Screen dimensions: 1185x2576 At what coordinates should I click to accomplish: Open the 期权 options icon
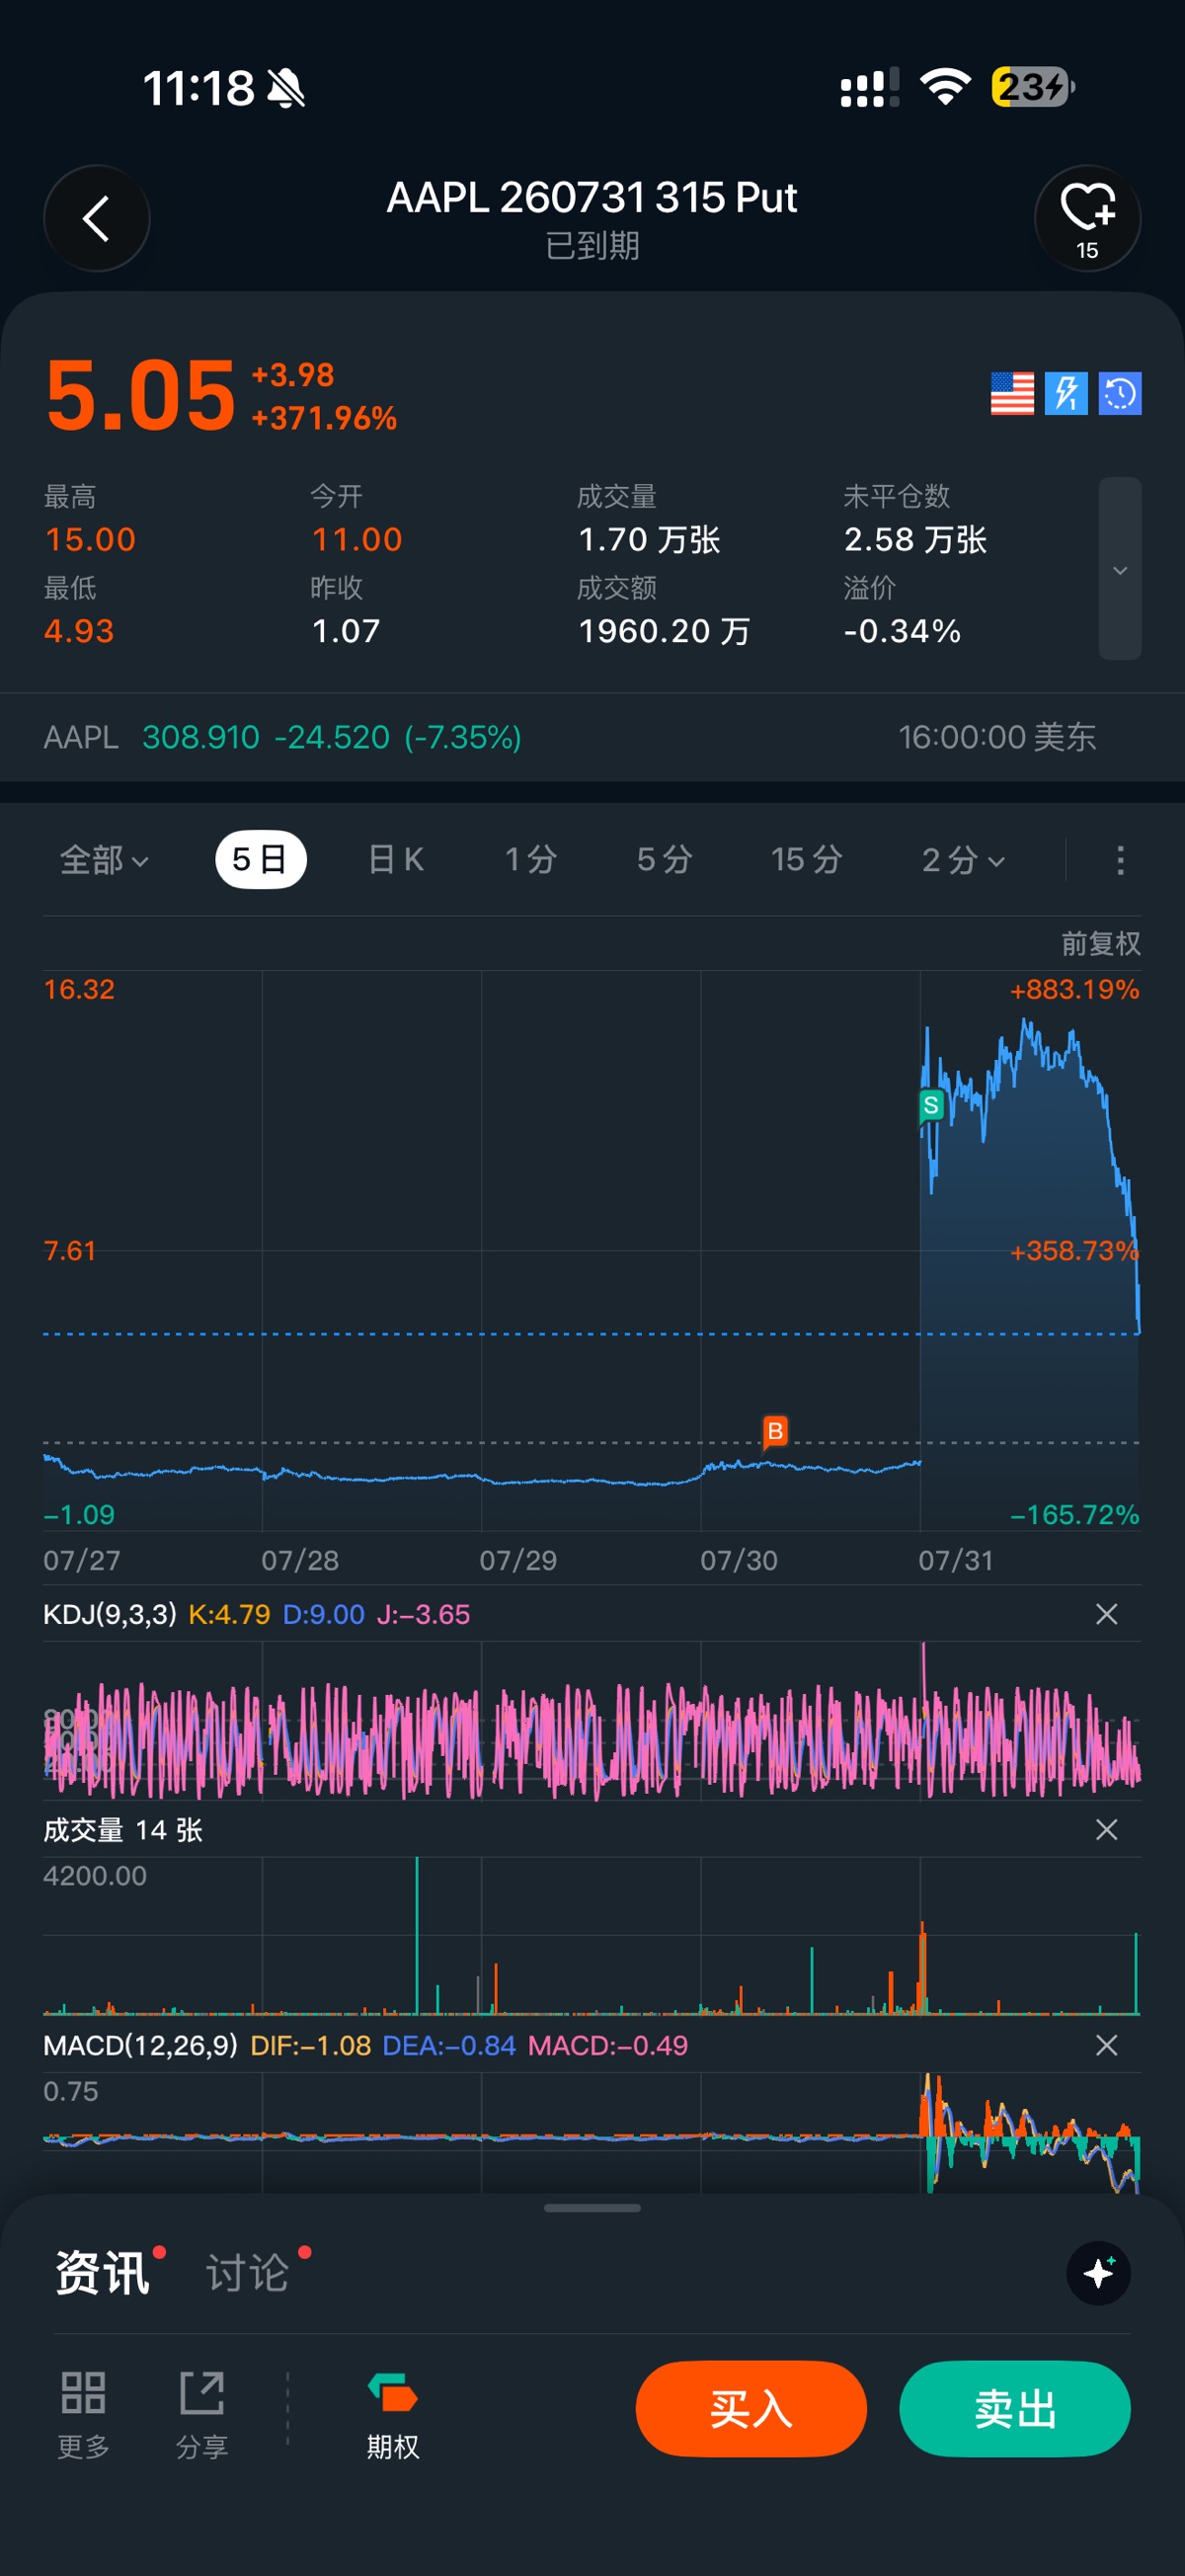pos(393,2414)
